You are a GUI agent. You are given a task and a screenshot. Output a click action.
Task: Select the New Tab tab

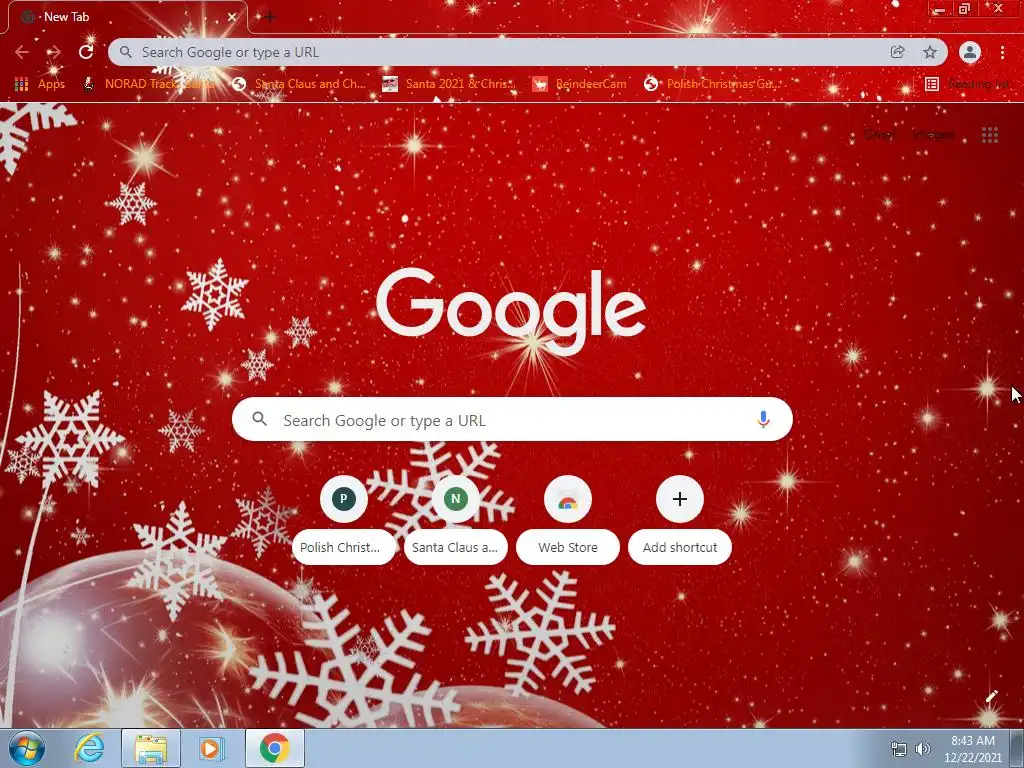click(127, 17)
